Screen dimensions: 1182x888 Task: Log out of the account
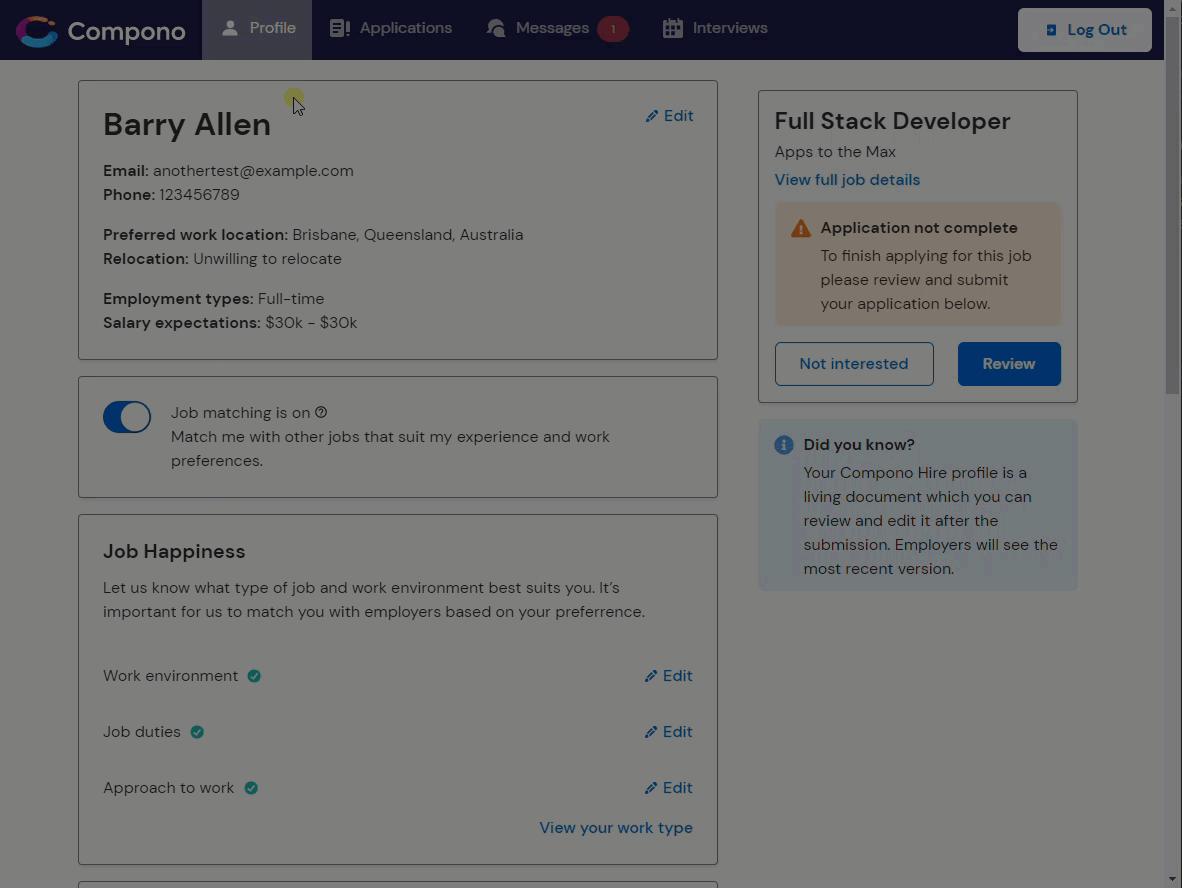(1085, 30)
